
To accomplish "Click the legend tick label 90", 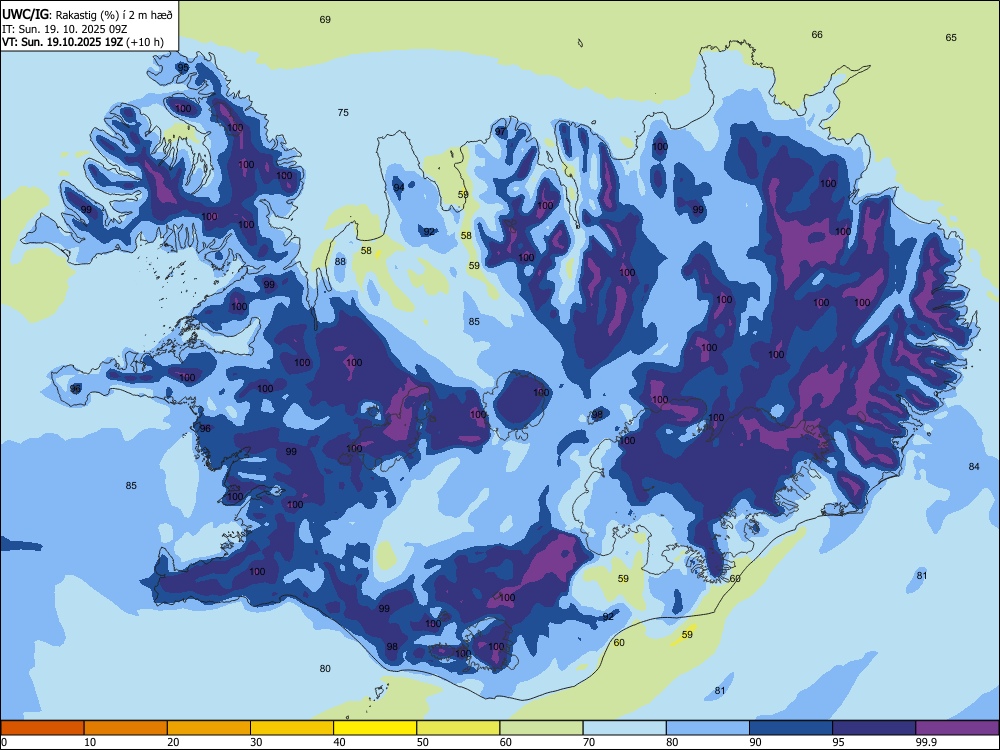I will pos(755,742).
